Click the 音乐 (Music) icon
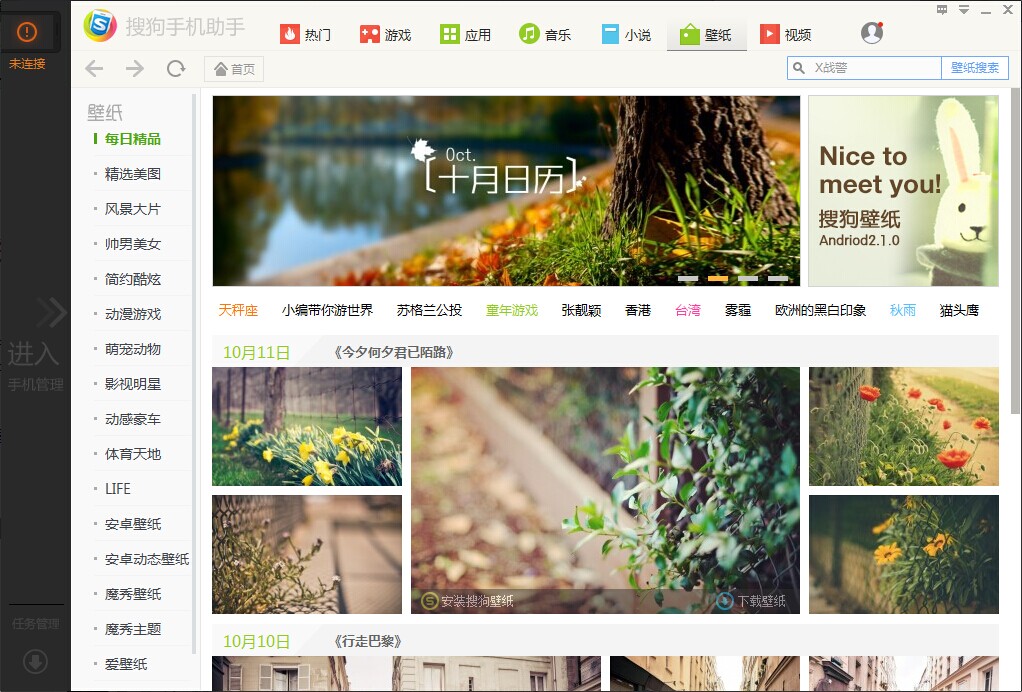Image resolution: width=1022 pixels, height=692 pixels. point(527,31)
